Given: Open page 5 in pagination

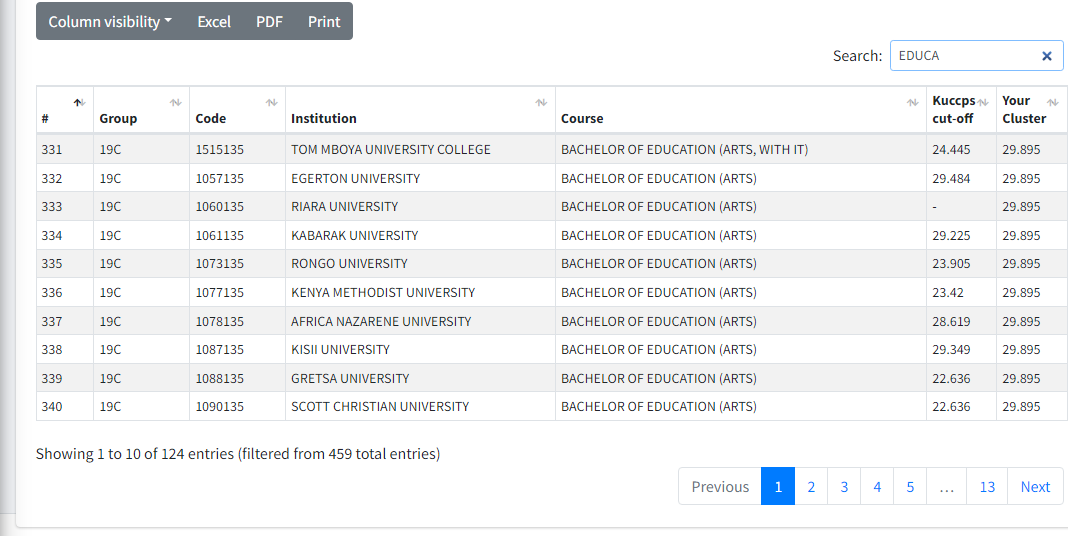Looking at the screenshot, I should click(x=910, y=487).
